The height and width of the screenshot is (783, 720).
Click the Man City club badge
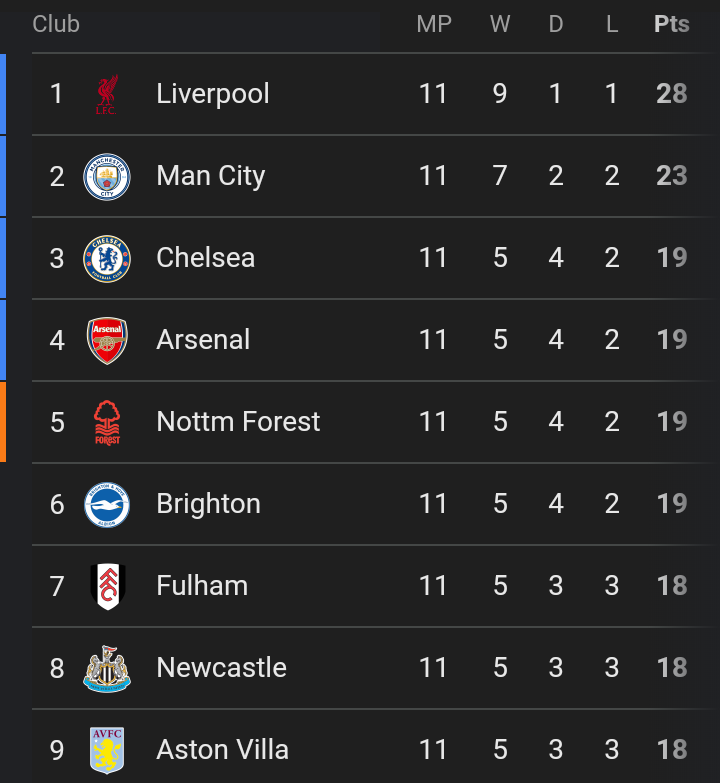click(x=107, y=176)
